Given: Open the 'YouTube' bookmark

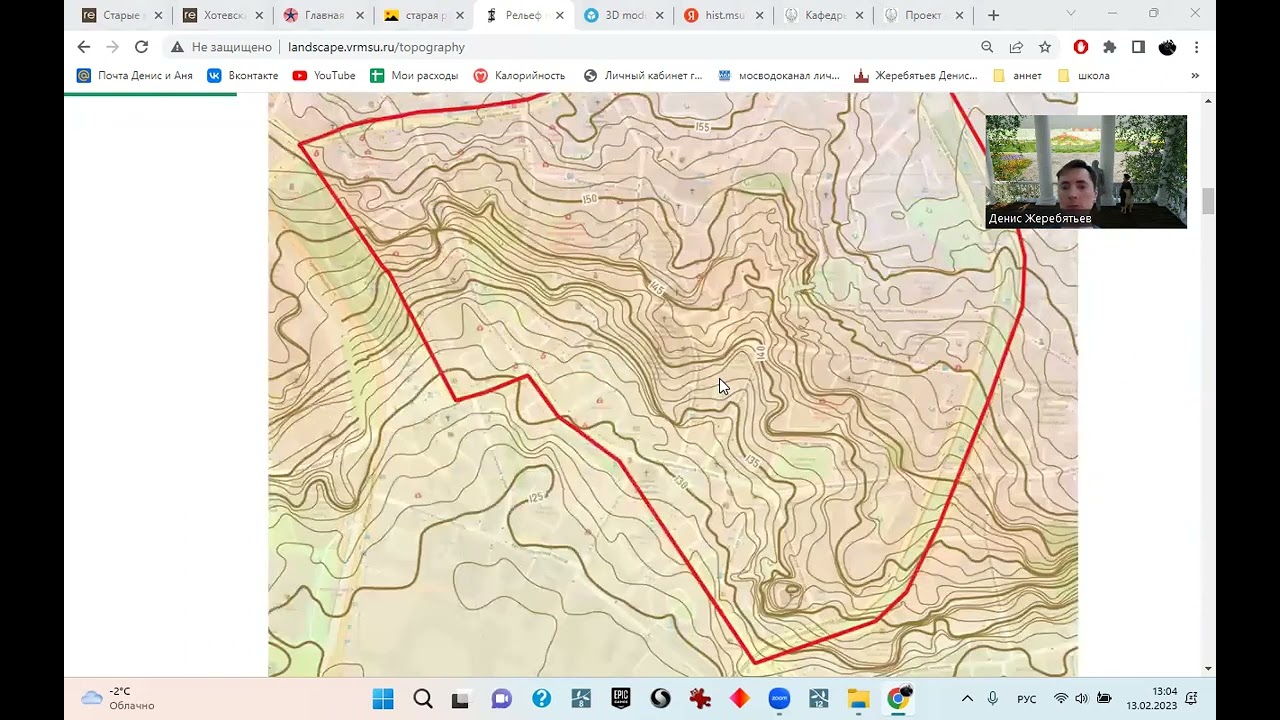Looking at the screenshot, I should pyautogui.click(x=324, y=75).
